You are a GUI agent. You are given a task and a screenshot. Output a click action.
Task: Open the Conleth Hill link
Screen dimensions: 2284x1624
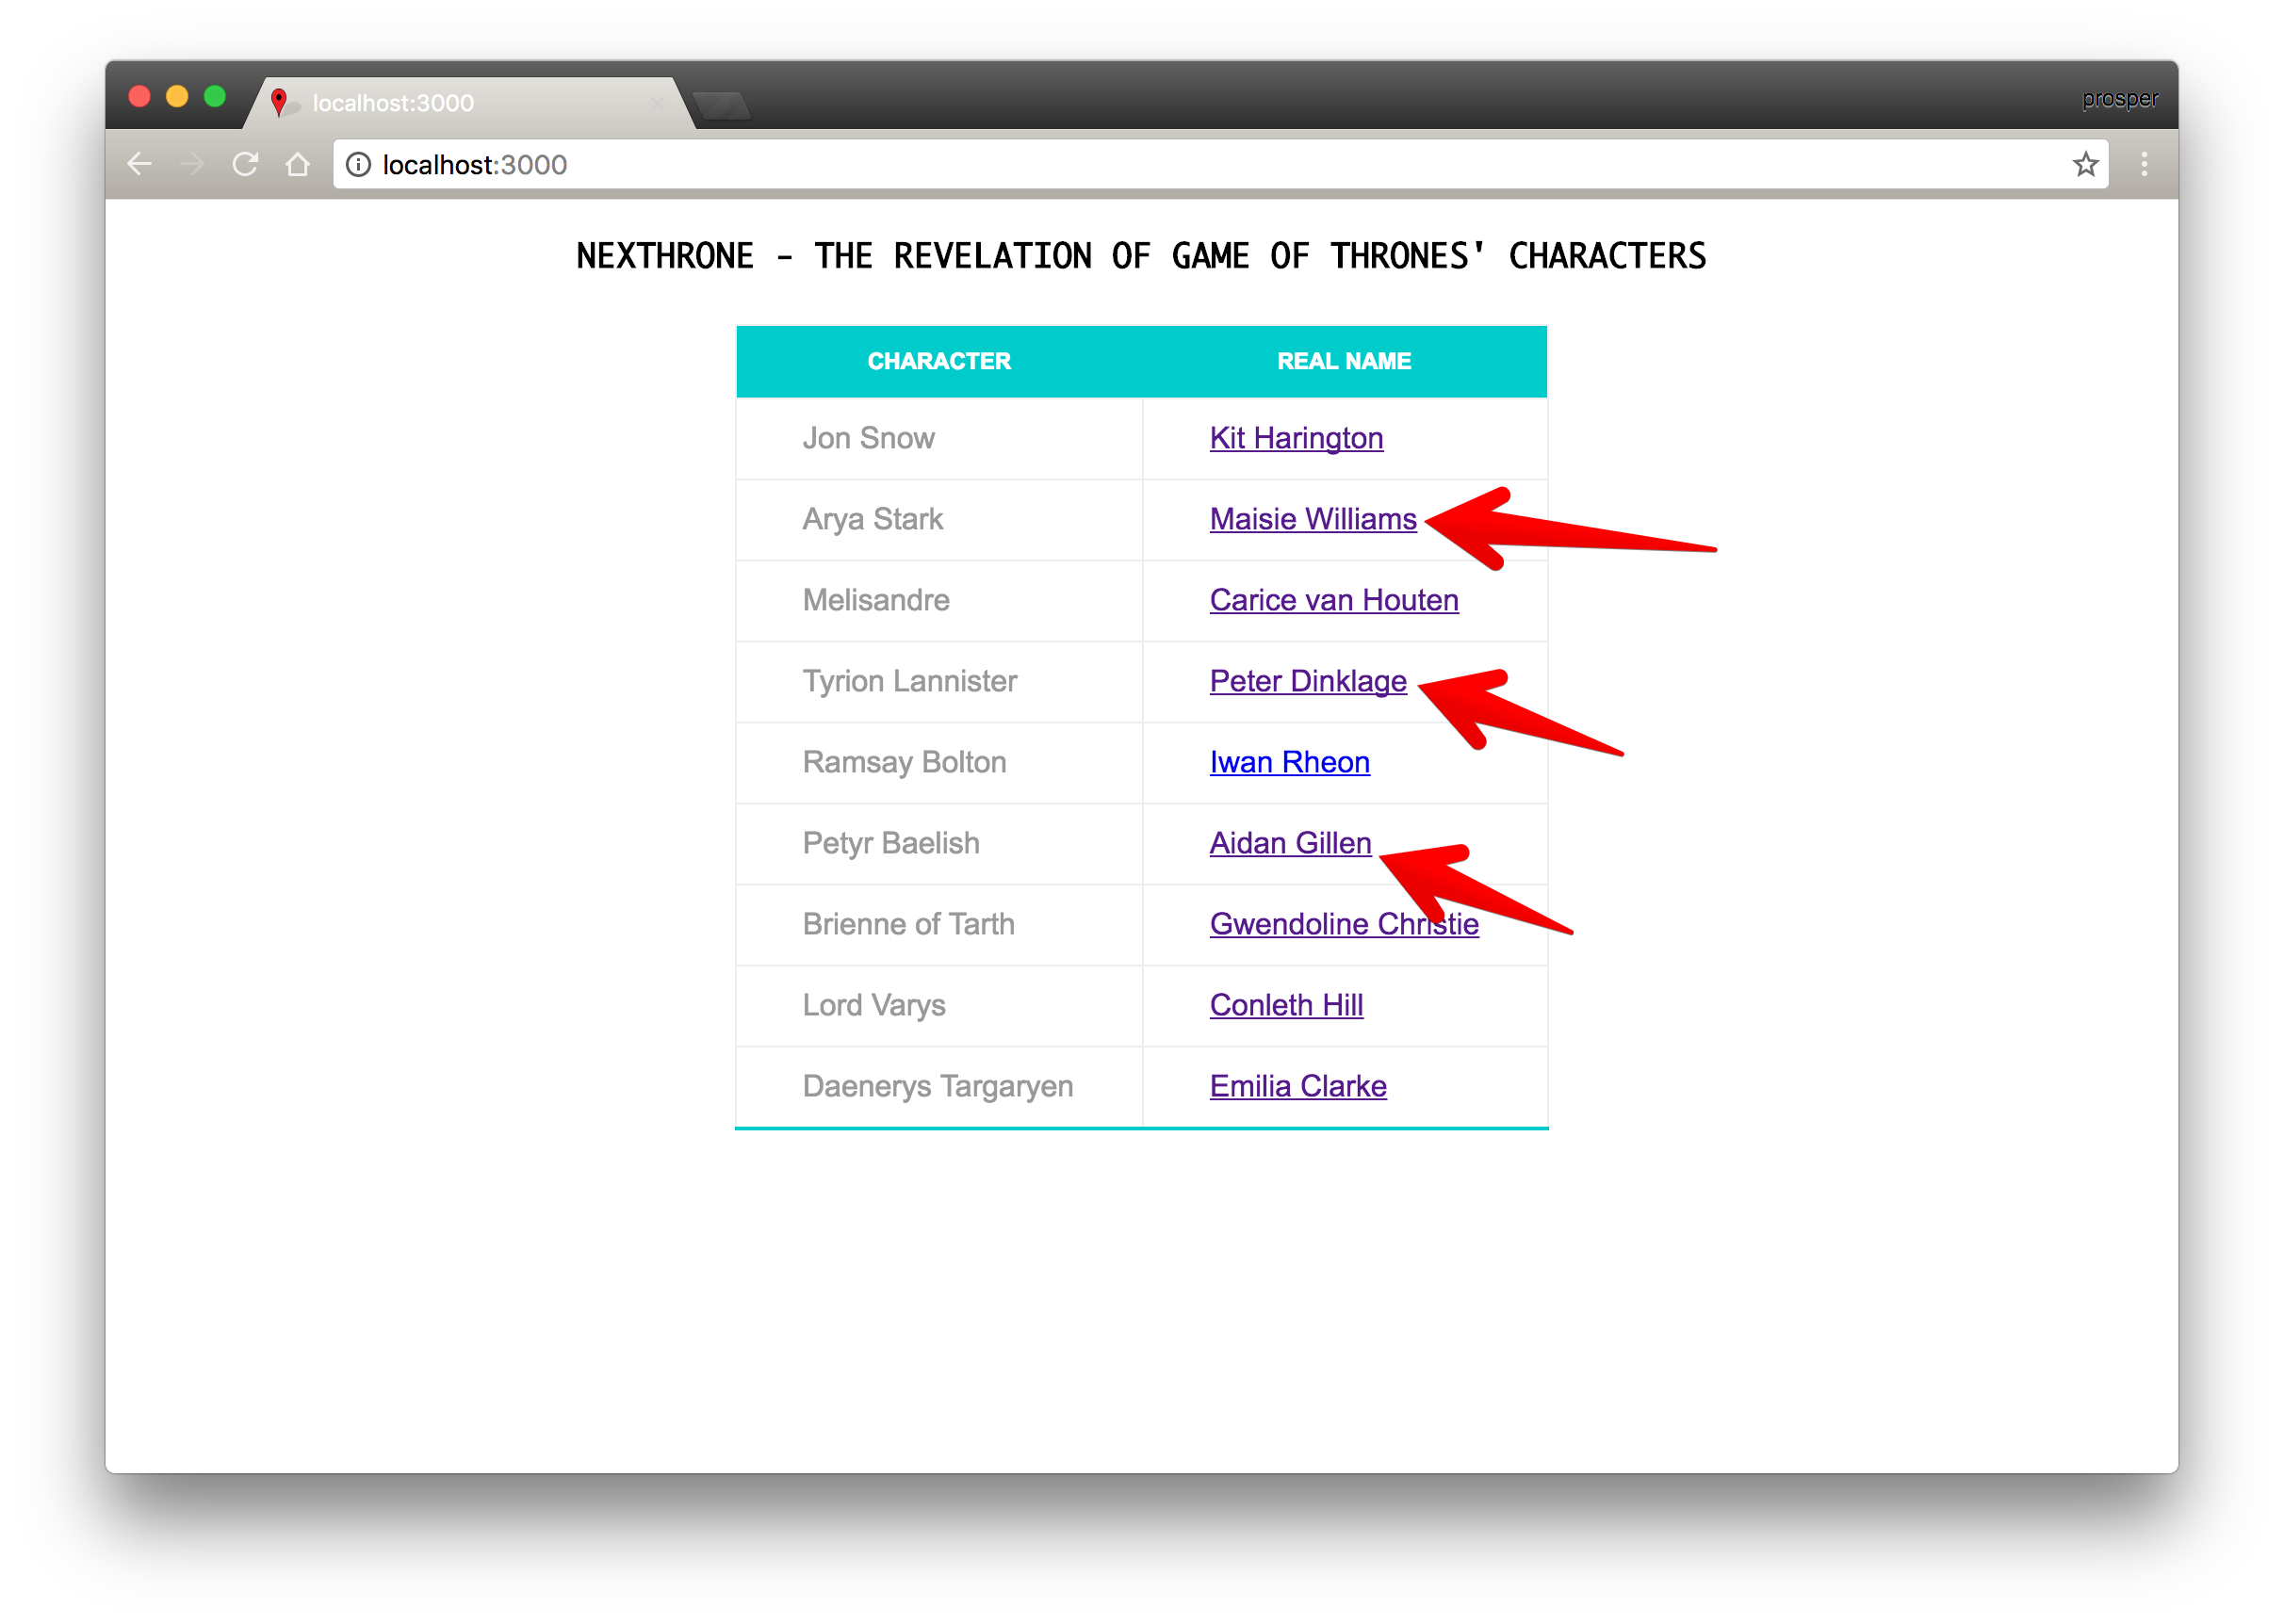click(x=1286, y=1005)
